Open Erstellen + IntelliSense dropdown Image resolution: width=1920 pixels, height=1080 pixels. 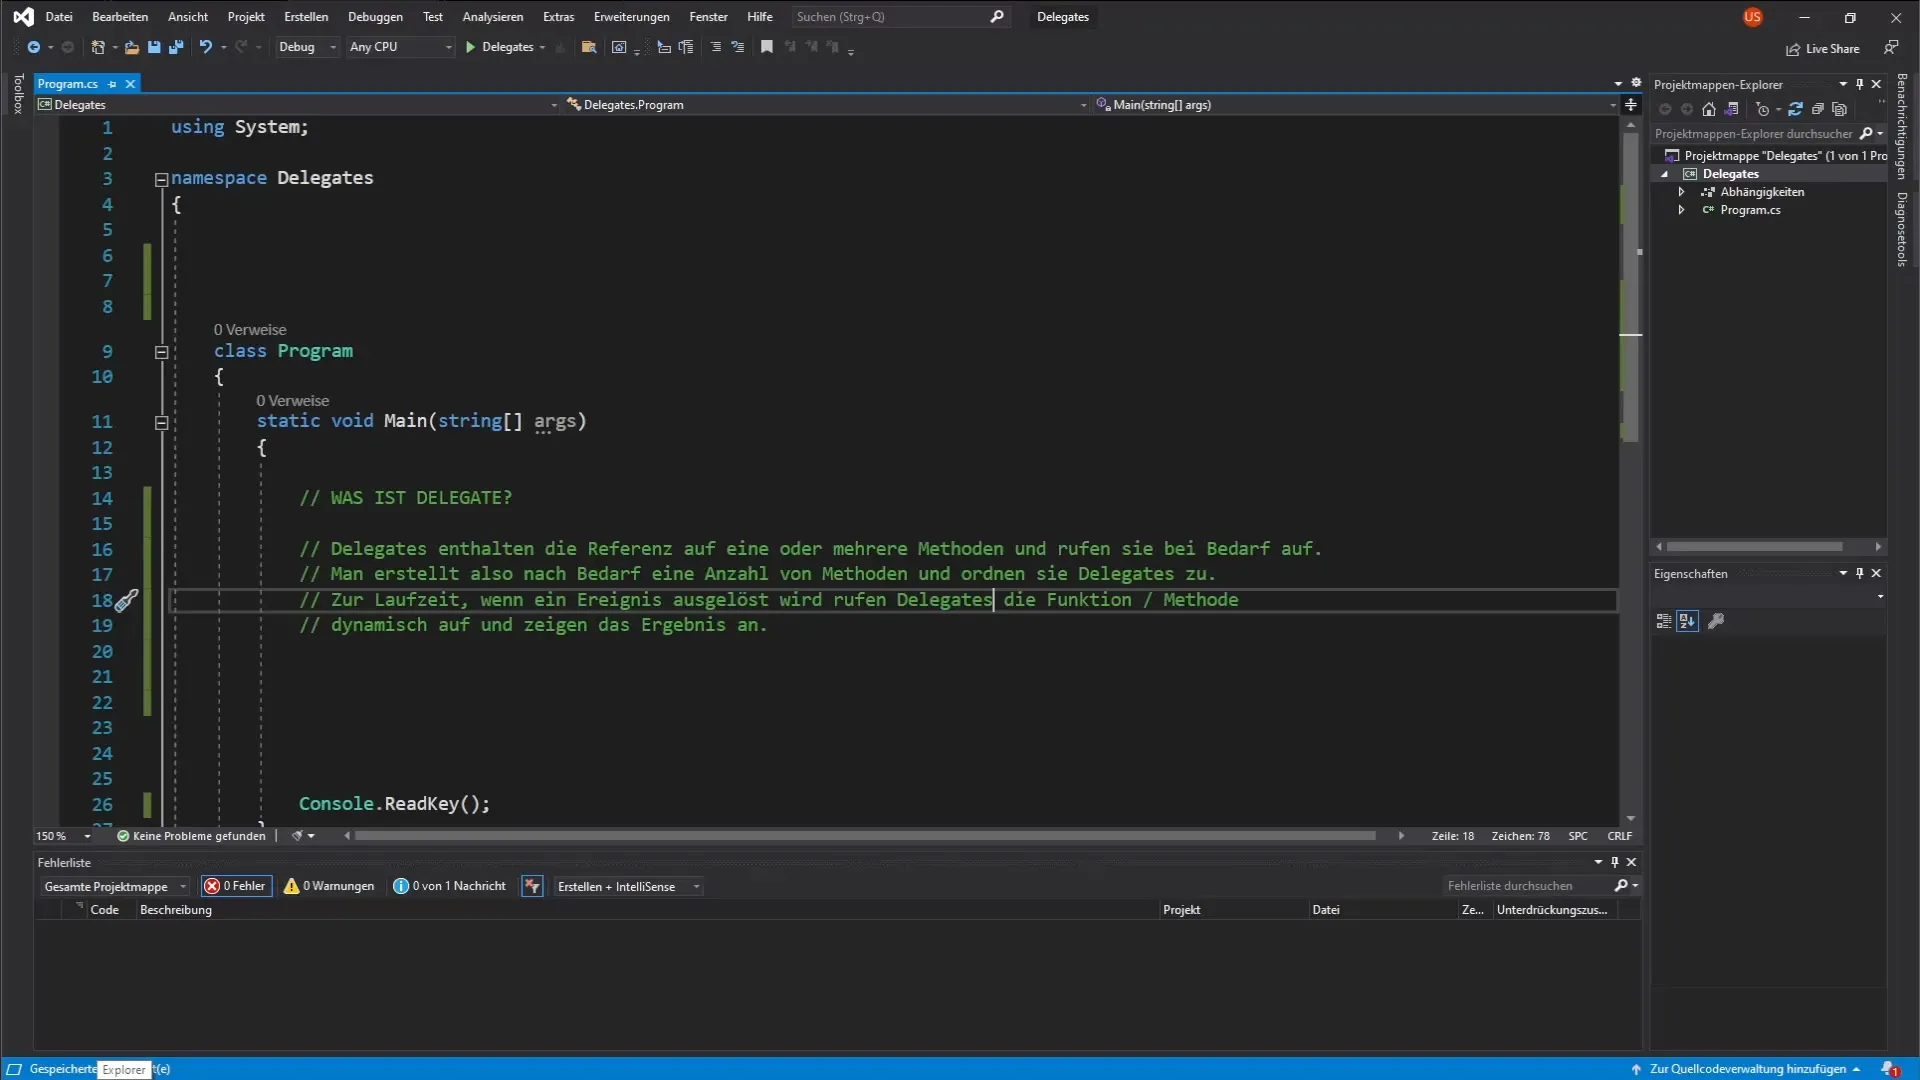click(629, 886)
